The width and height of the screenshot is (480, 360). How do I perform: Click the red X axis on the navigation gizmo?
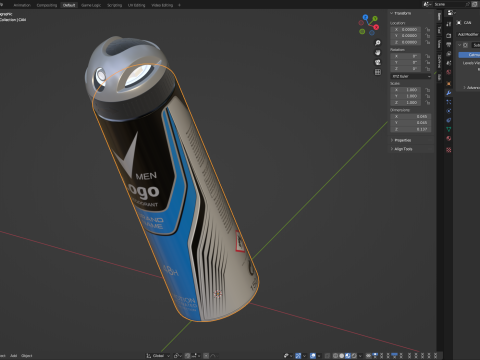click(x=376, y=27)
